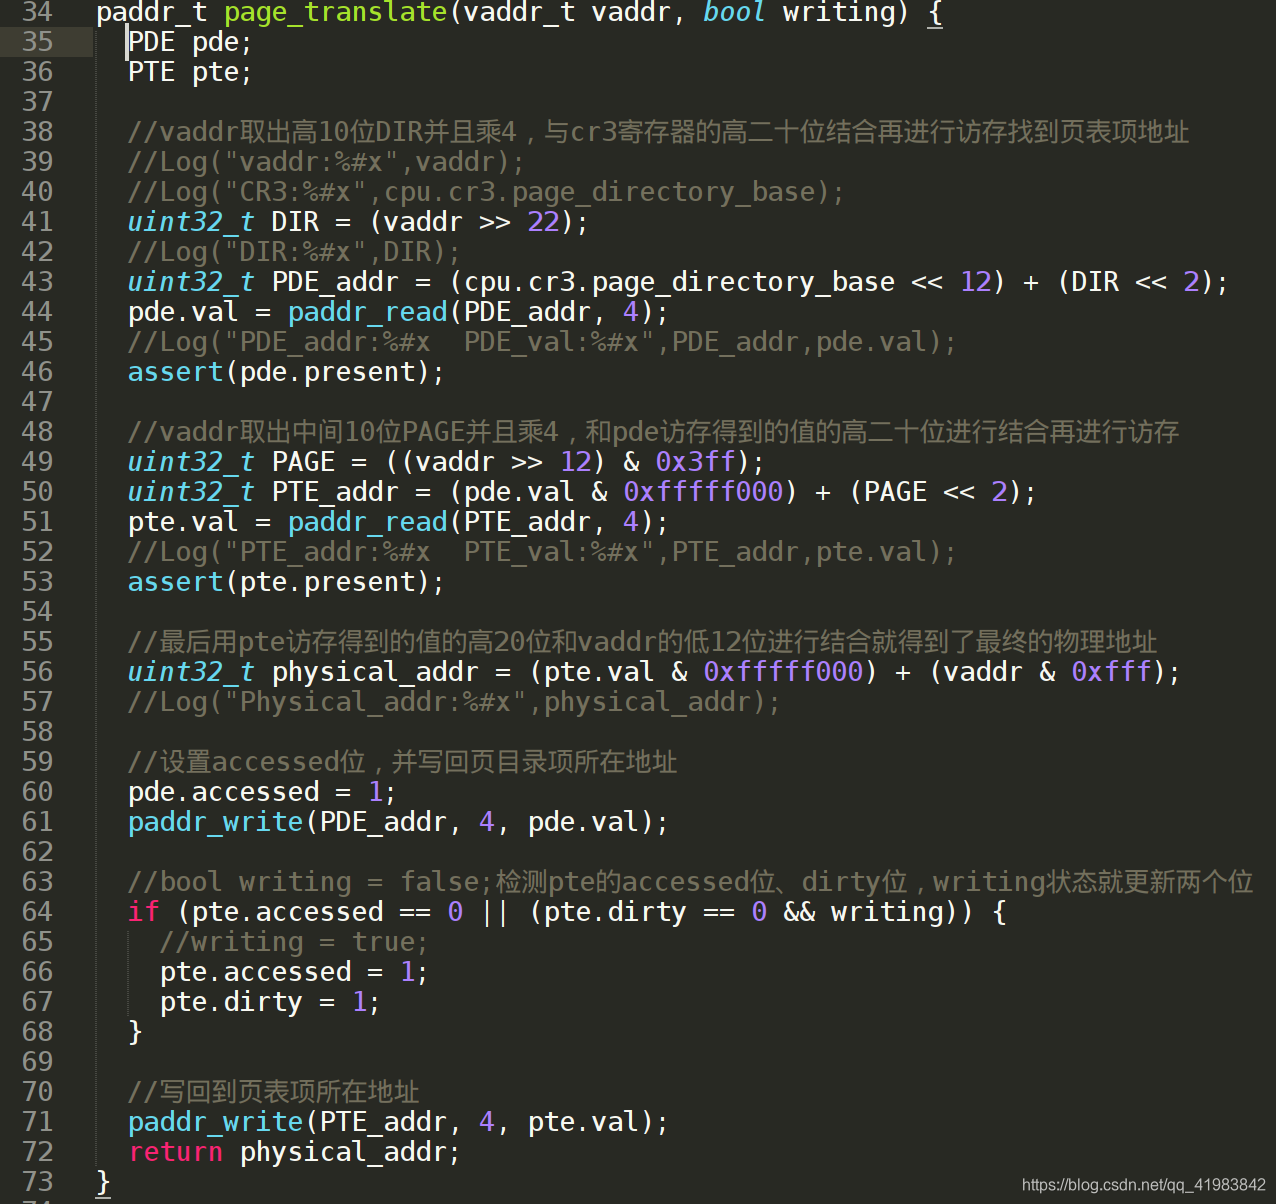This screenshot has width=1276, height=1204.
Task: Click the opening brace on line 34
Action: [935, 13]
